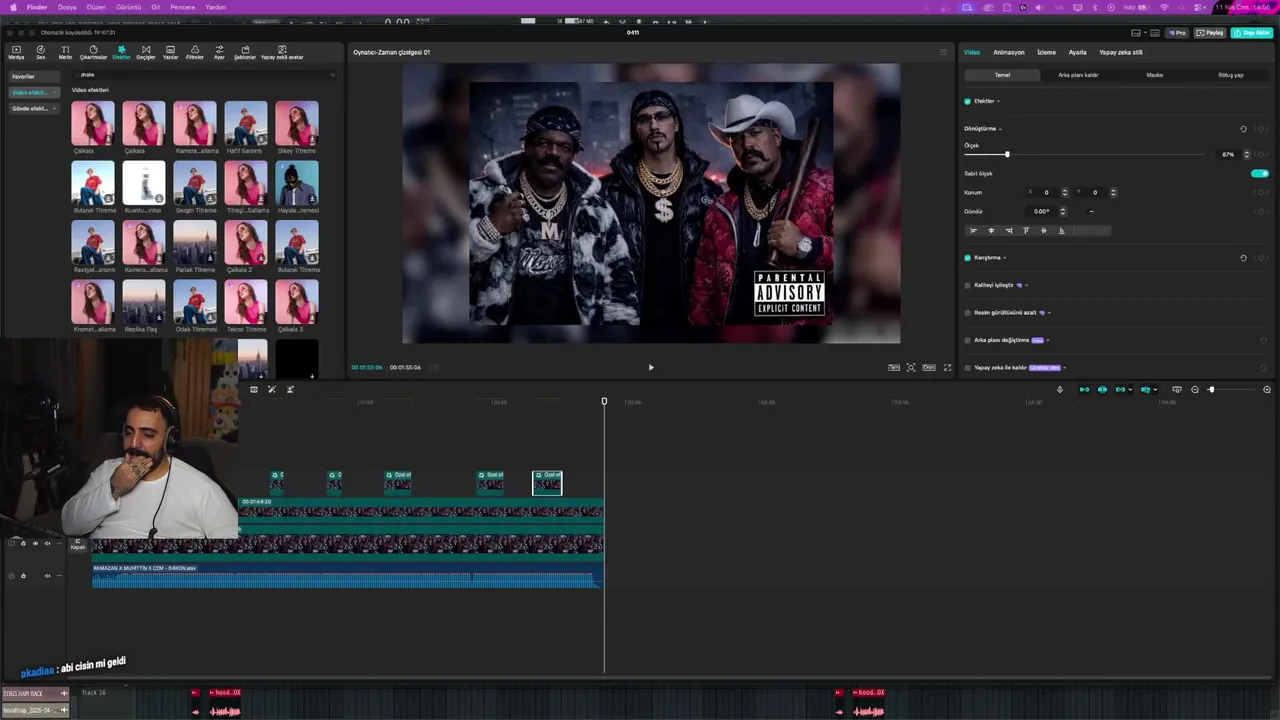Click the effects search field
1280x720 pixels.
[203, 75]
